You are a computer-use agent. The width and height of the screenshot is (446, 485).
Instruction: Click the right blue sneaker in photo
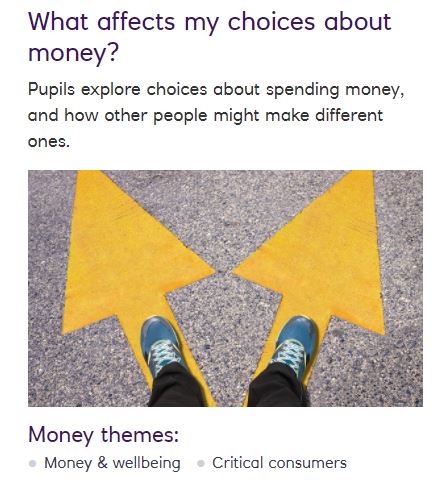[295, 343]
